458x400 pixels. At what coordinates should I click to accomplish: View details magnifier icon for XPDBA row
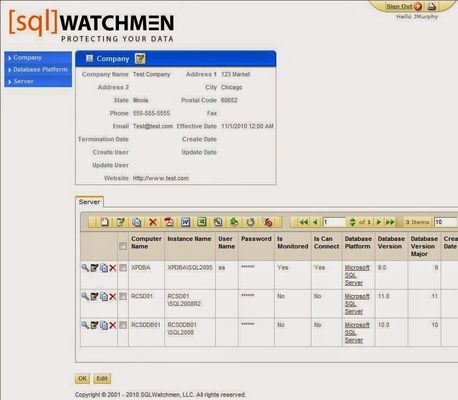pyautogui.click(x=85, y=268)
